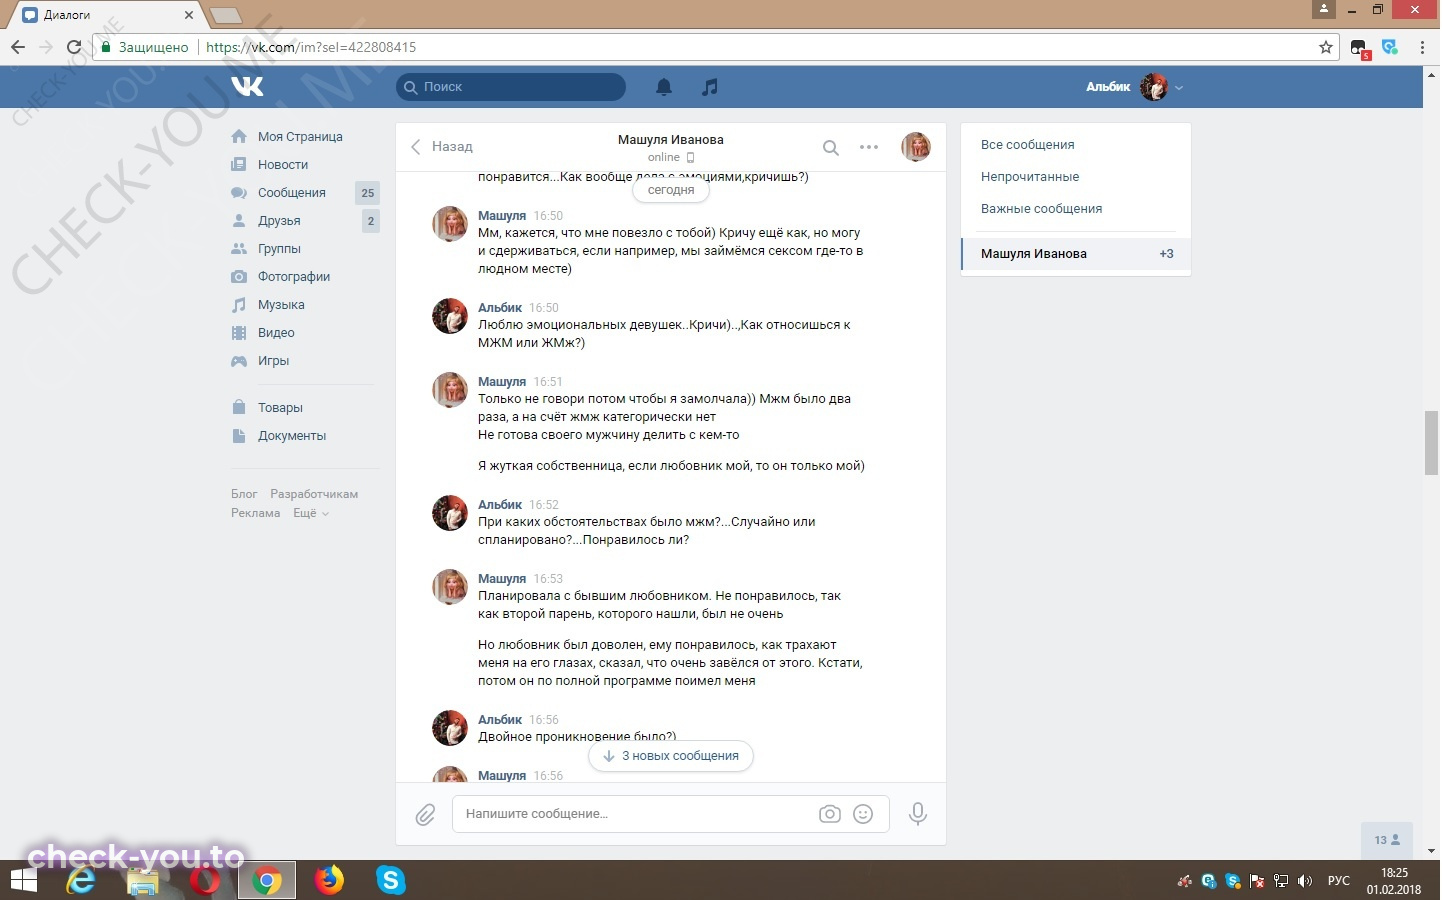Screen dimensions: 1442x900
Task: Bookmark page with star icon
Action: 1326,47
